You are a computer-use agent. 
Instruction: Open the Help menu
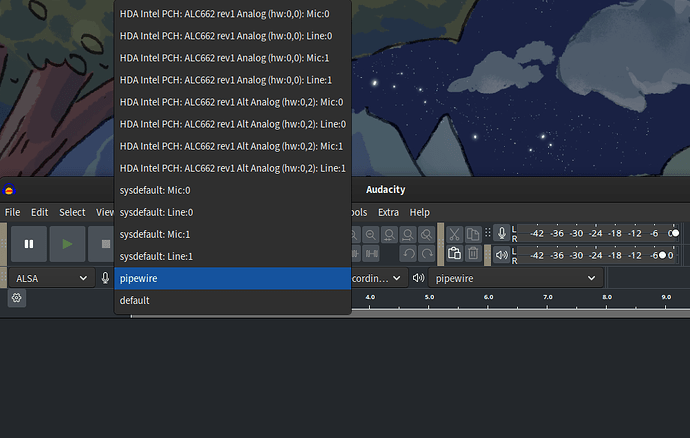click(x=419, y=212)
